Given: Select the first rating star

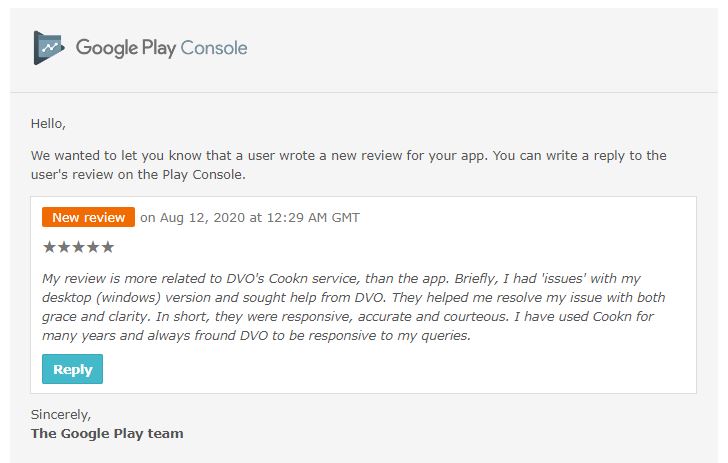Looking at the screenshot, I should coord(49,247).
